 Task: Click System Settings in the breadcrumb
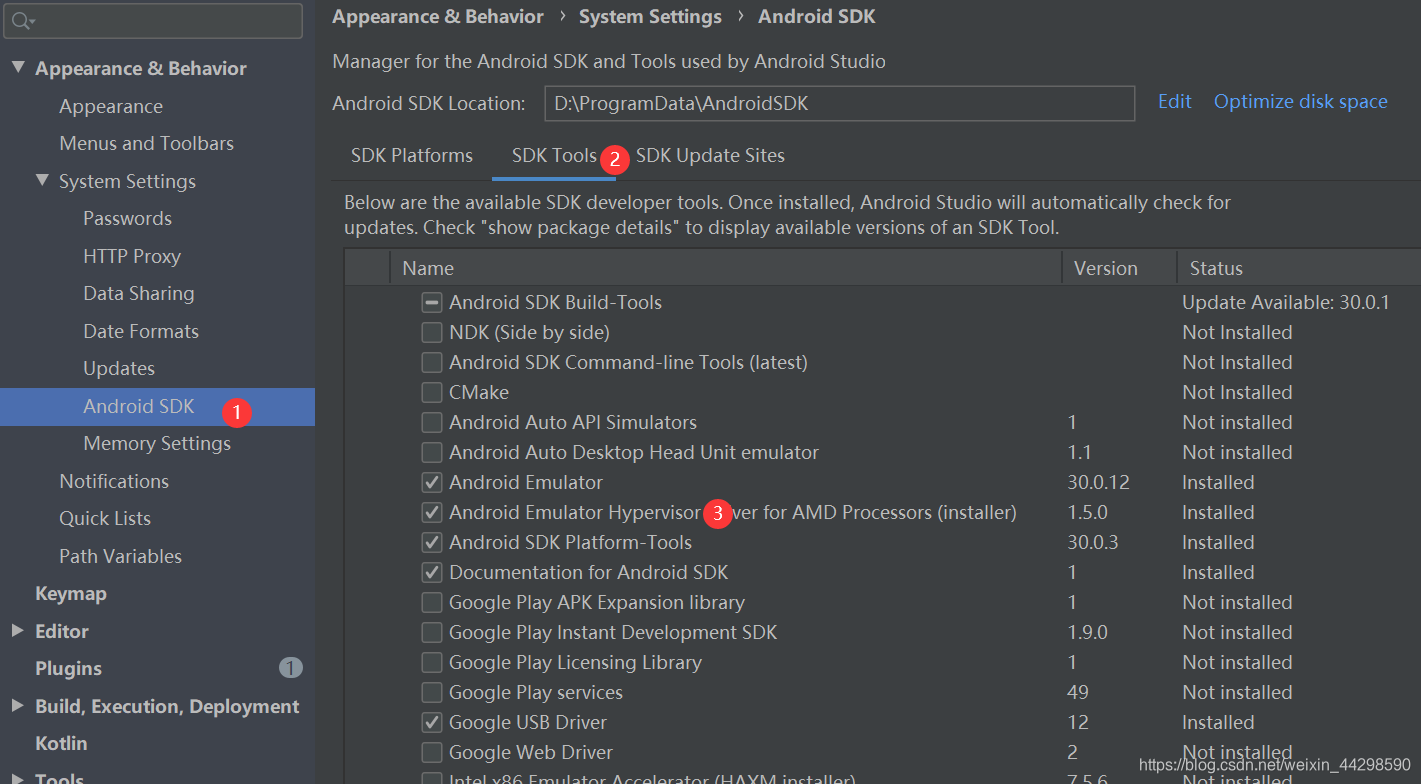click(650, 17)
